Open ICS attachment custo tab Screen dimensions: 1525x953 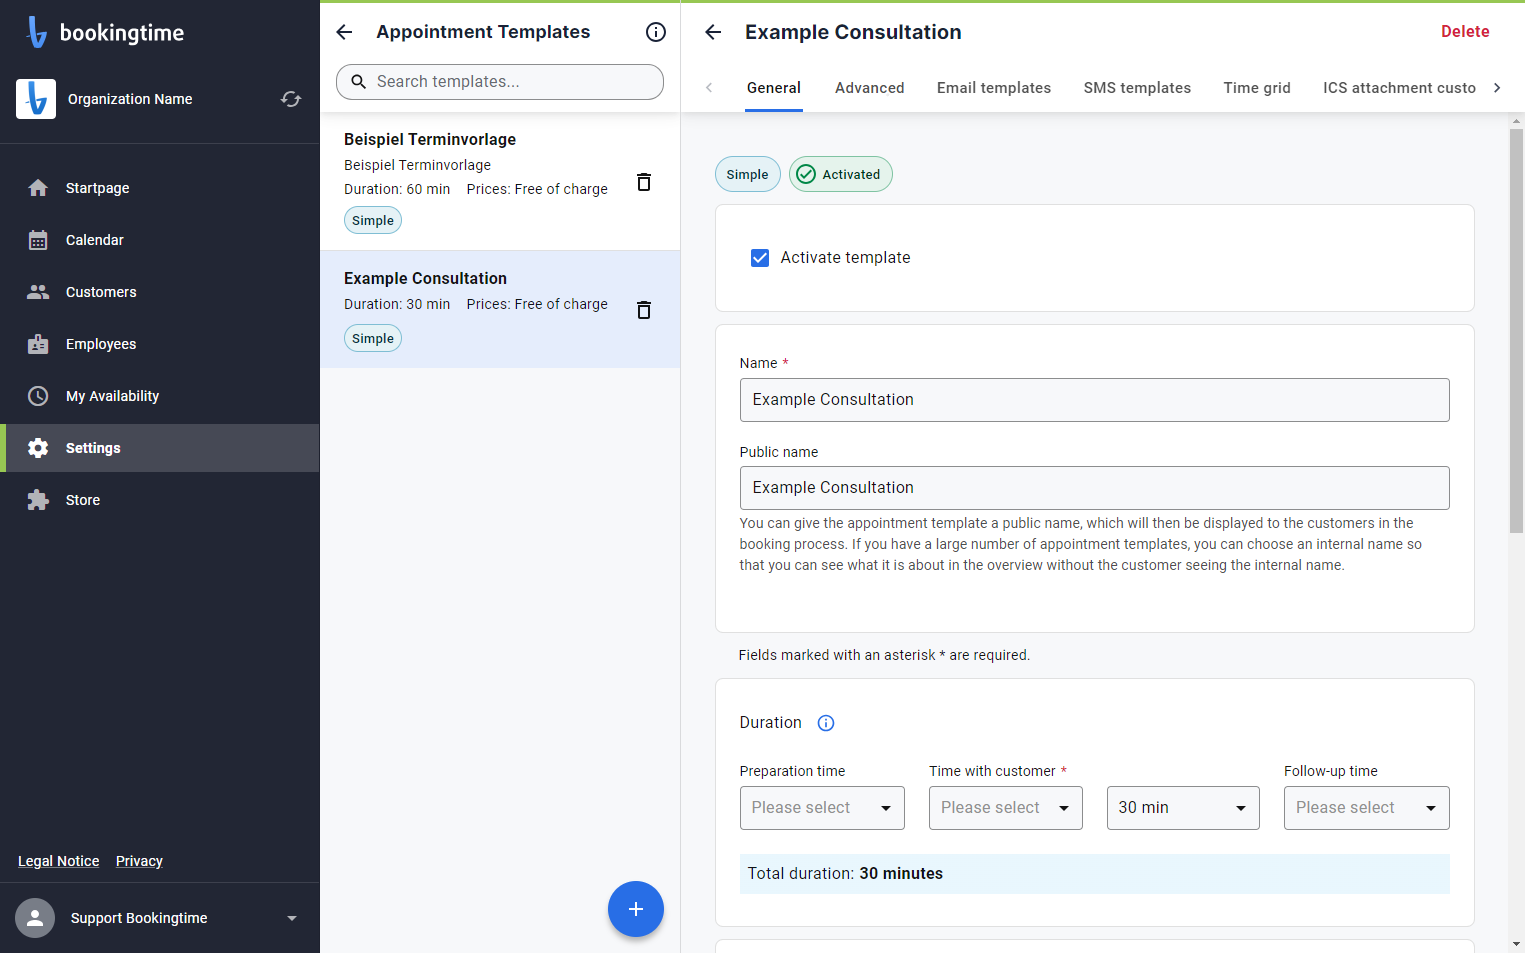click(x=1399, y=88)
